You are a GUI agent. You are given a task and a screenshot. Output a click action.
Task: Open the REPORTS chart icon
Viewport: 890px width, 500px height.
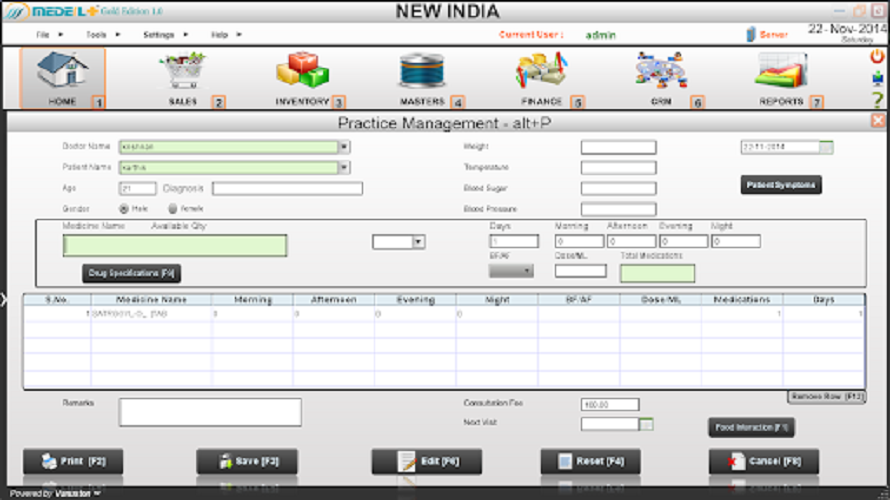(781, 70)
